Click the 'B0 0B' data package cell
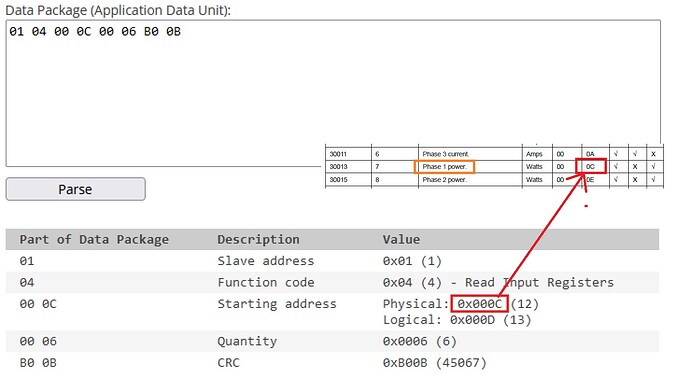This screenshot has width=690, height=378. 38,363
